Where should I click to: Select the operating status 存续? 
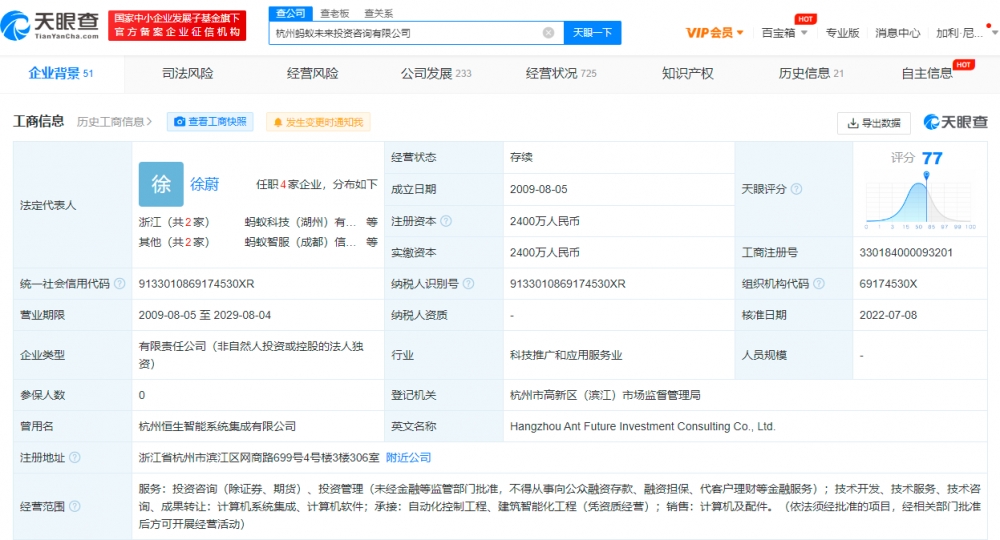coord(521,157)
